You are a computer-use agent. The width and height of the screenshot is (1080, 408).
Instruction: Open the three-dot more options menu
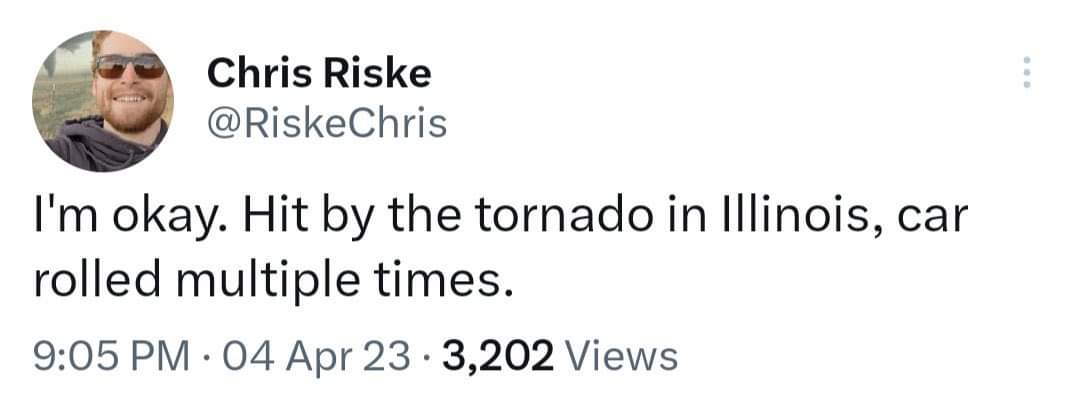click(1026, 72)
